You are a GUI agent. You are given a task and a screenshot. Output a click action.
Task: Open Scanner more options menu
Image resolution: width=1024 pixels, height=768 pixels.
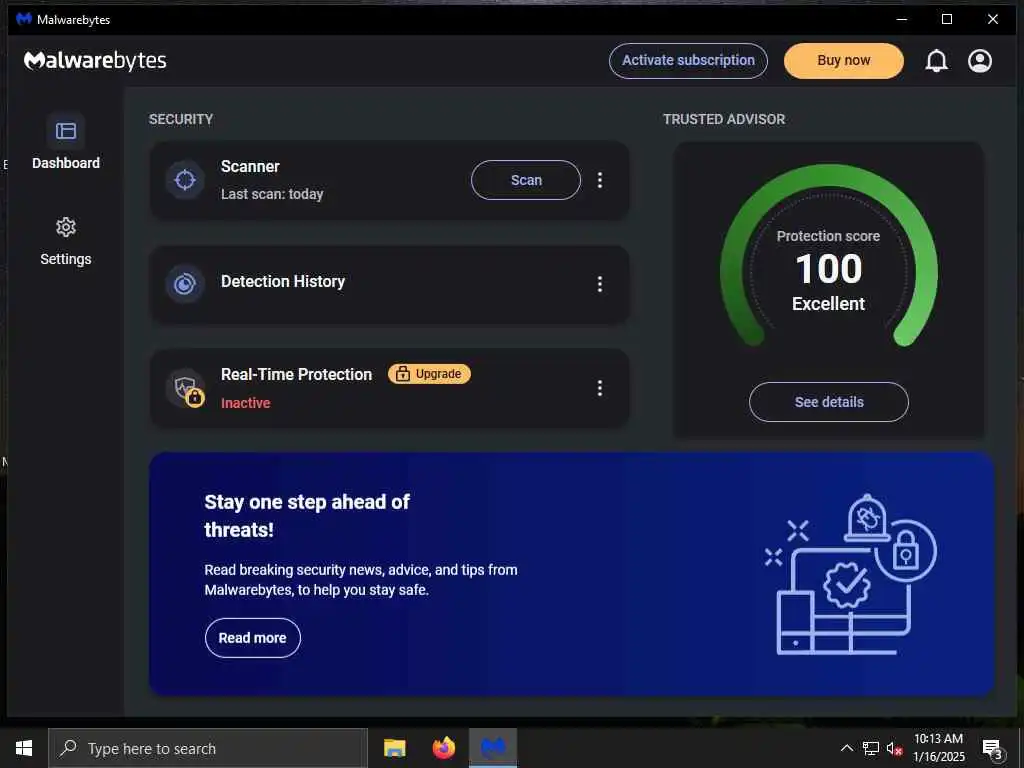pyautogui.click(x=600, y=180)
